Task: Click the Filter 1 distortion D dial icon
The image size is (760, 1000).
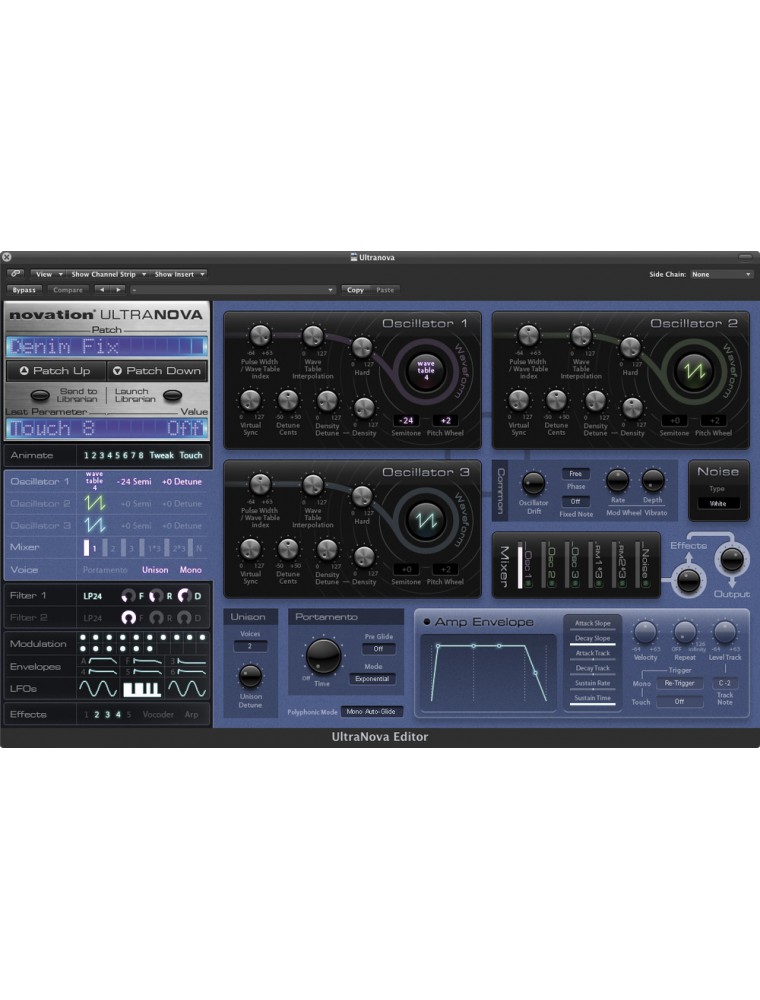Action: [185, 596]
